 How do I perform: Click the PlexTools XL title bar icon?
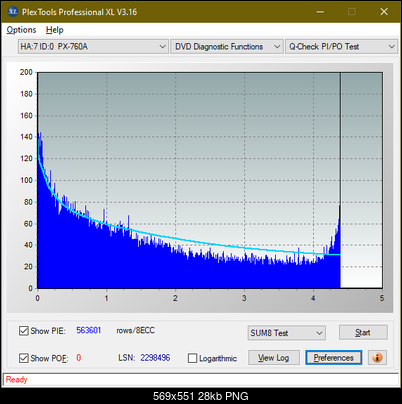[13, 12]
